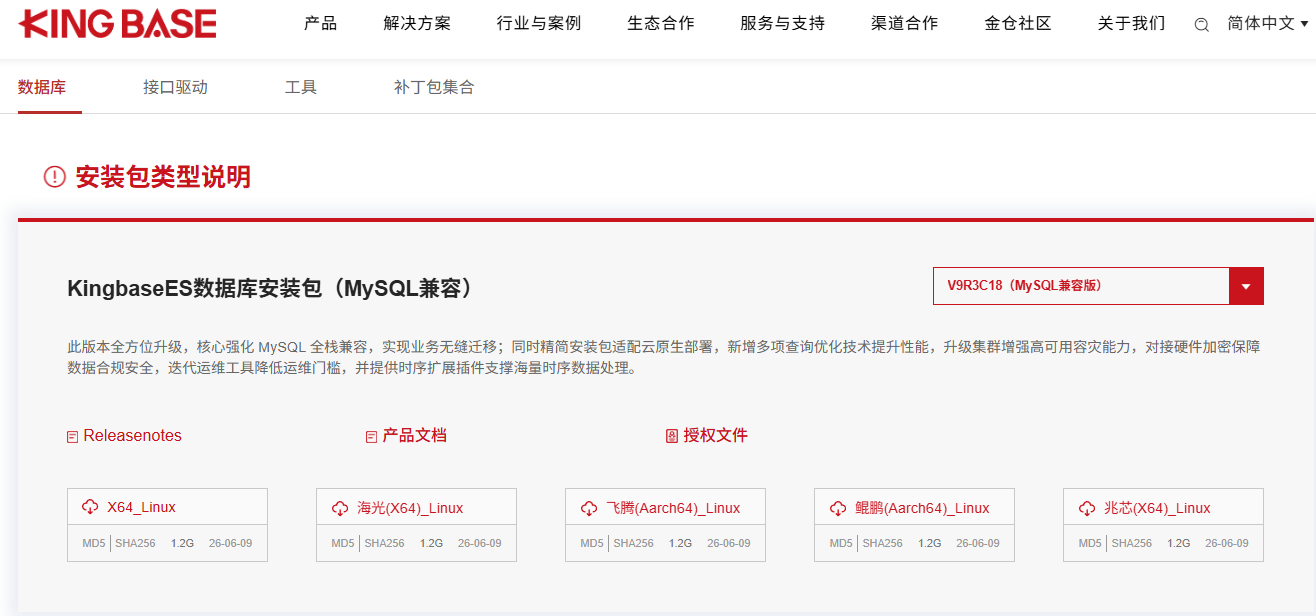Switch to the 接口驱动 tab

tap(175, 87)
